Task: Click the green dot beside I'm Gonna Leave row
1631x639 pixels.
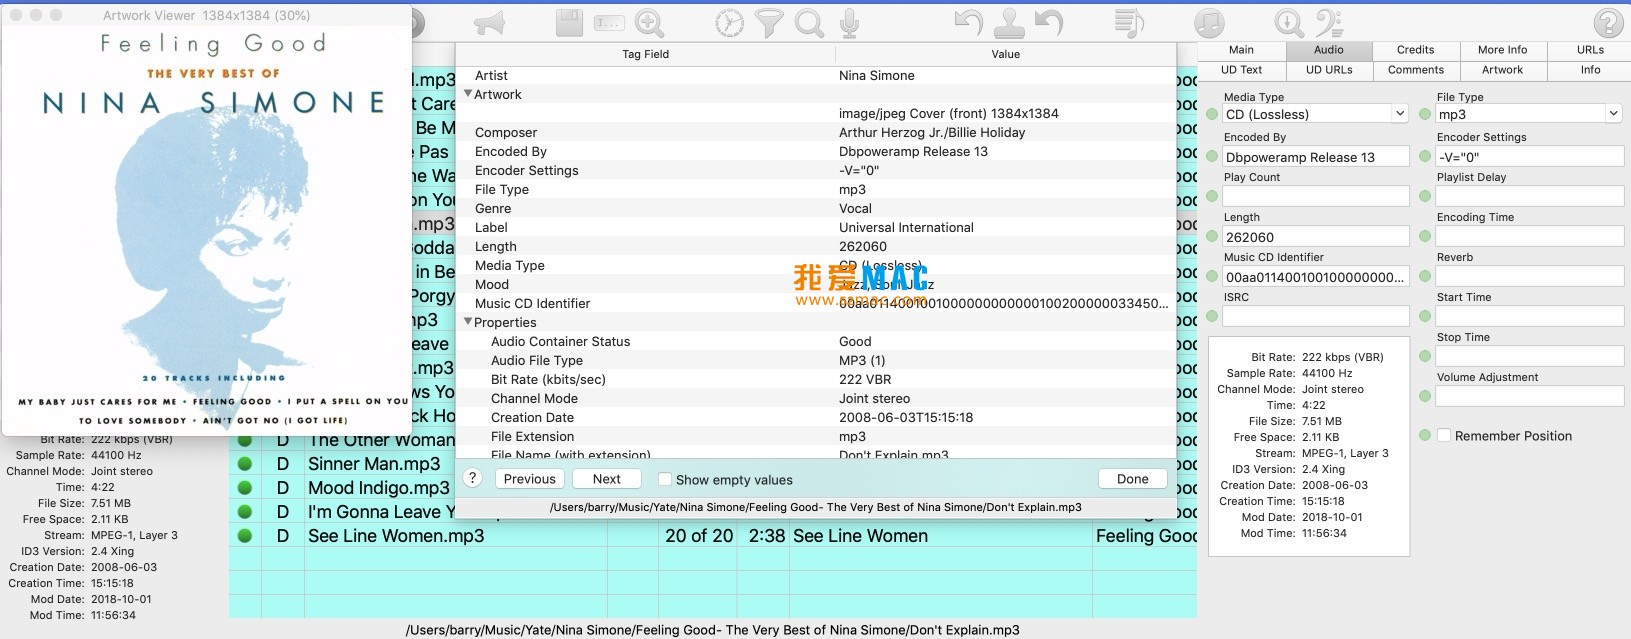Action: click(x=244, y=512)
